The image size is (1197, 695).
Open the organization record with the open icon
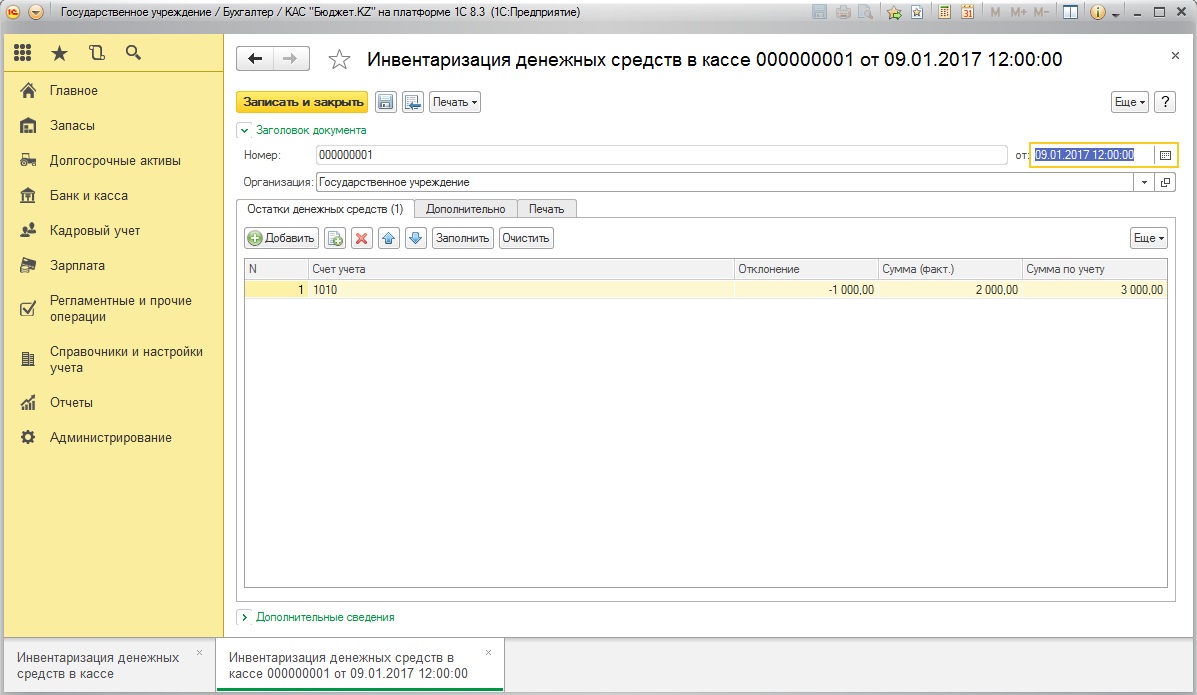[1165, 183]
